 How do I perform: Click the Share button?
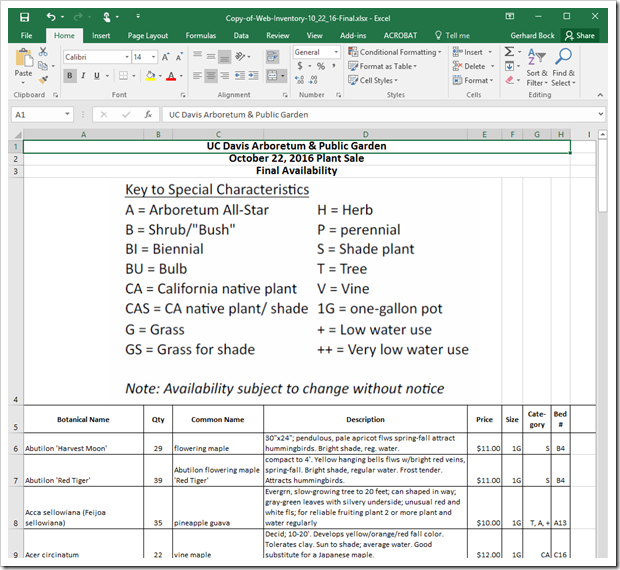pyautogui.click(x=580, y=36)
